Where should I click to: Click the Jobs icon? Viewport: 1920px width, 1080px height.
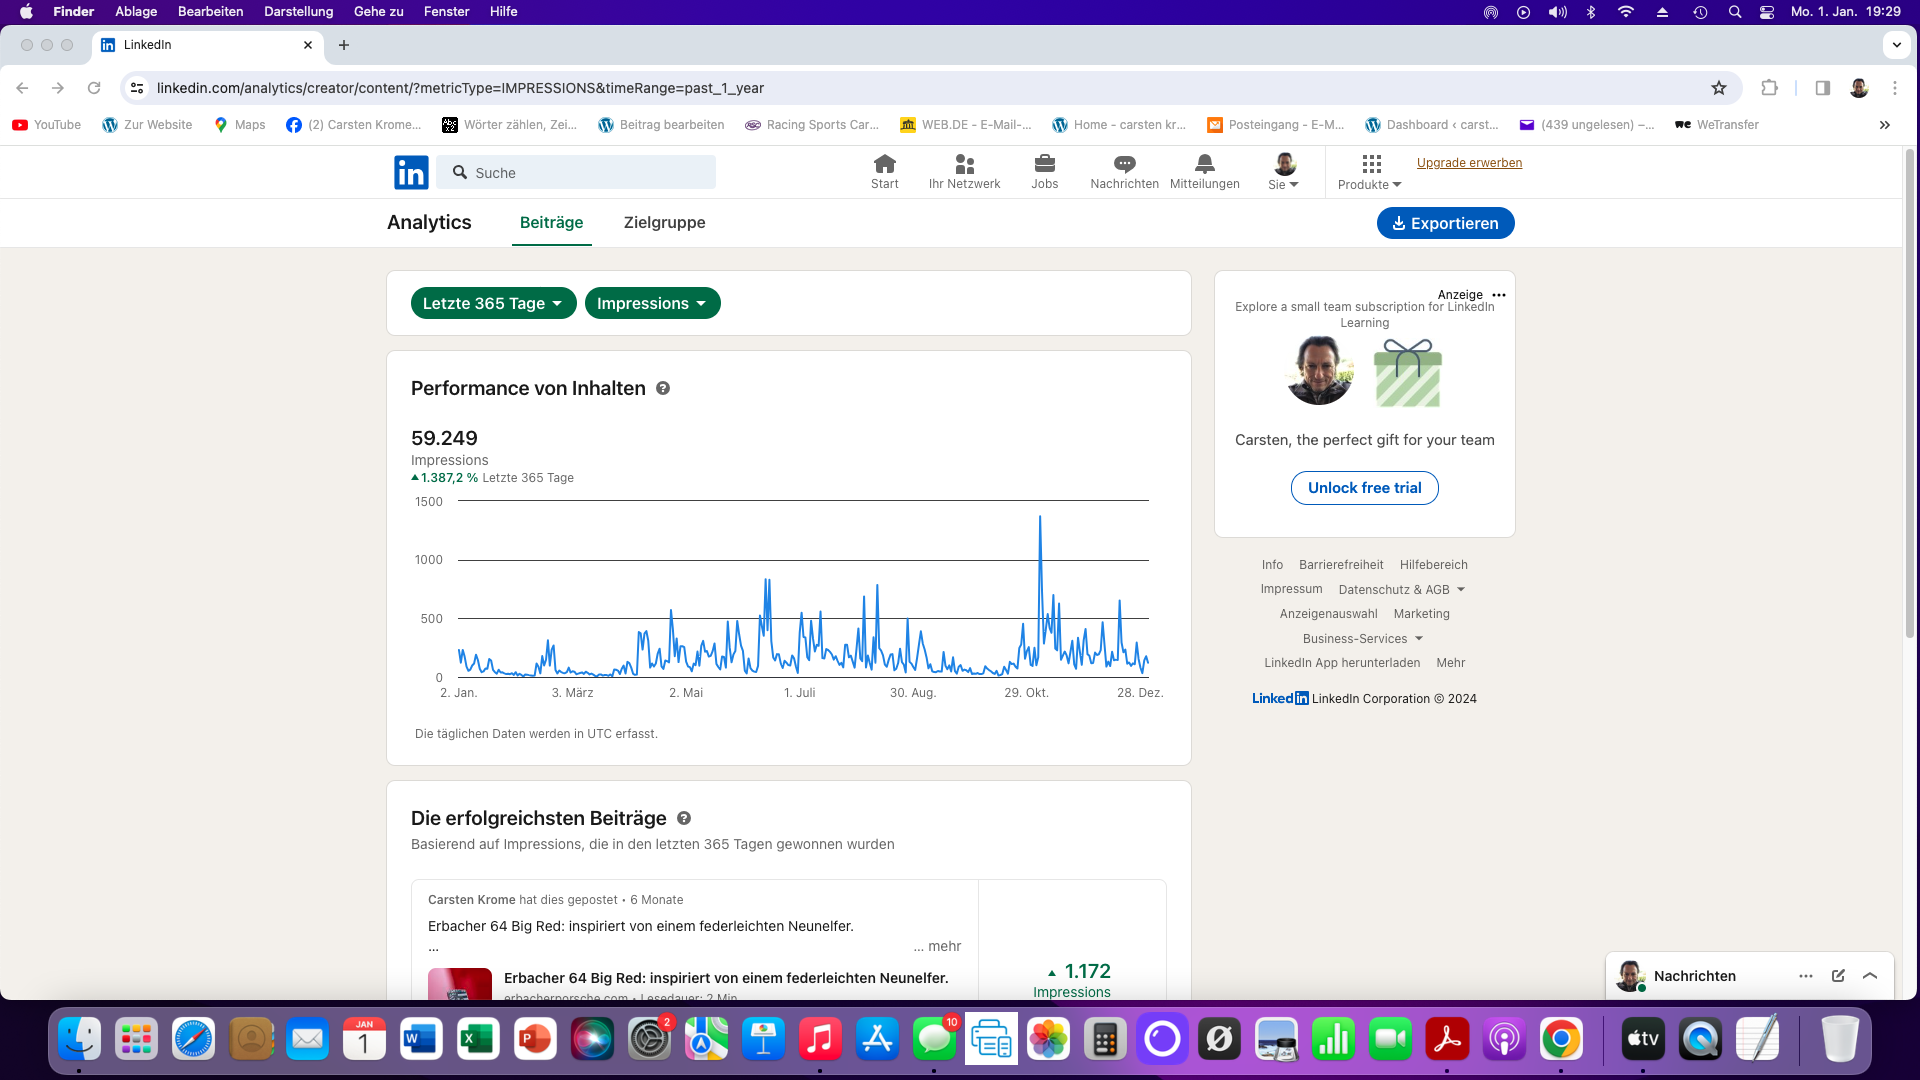click(1044, 170)
